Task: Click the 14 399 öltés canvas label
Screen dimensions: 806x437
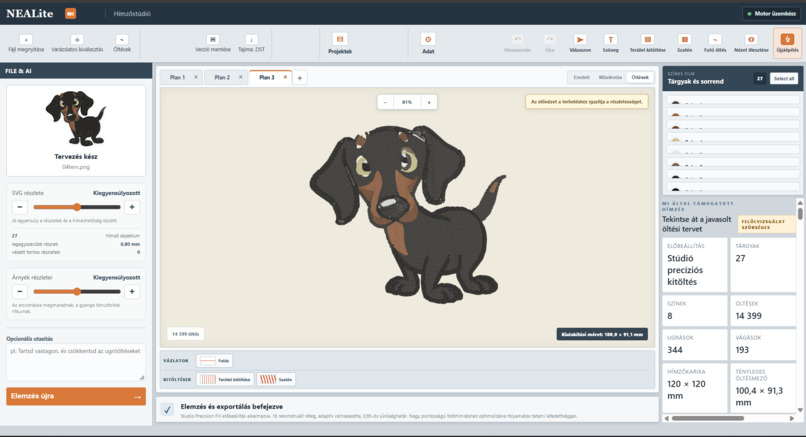Action: [x=186, y=334]
